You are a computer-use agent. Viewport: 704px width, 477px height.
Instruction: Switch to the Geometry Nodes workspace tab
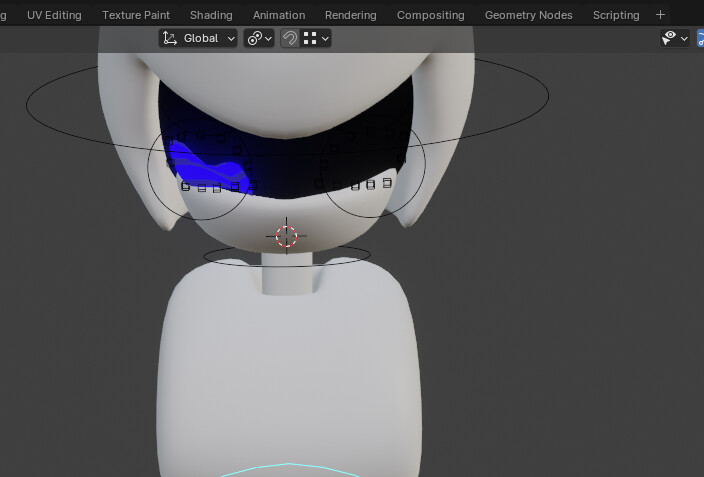[x=528, y=15]
